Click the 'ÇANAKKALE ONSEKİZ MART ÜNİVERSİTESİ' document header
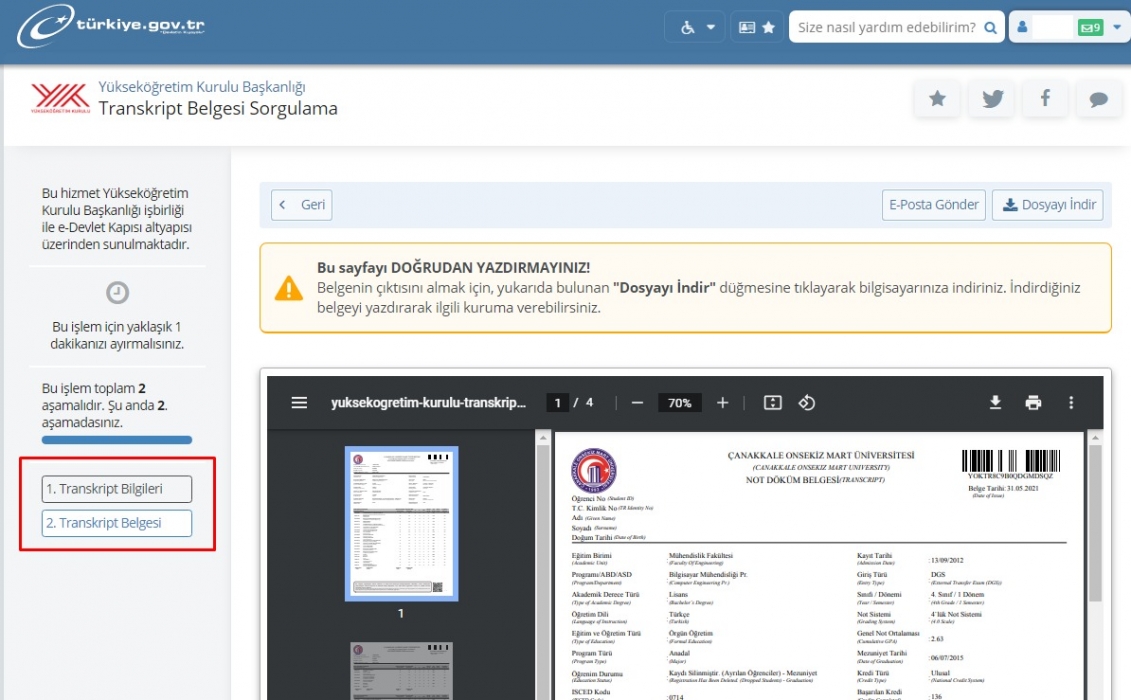The image size is (1131, 700). pyautogui.click(x=821, y=455)
